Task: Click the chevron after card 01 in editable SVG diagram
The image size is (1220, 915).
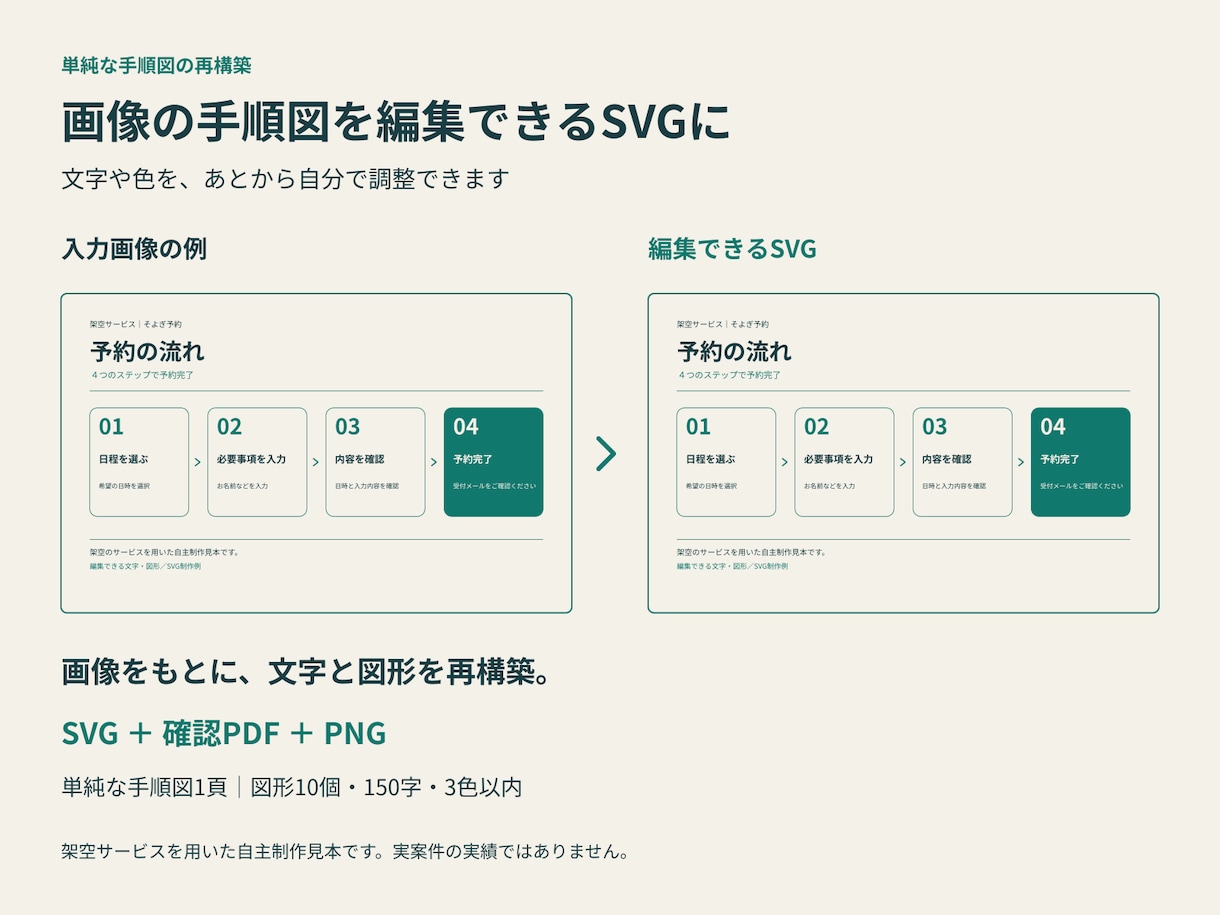Action: click(x=785, y=462)
